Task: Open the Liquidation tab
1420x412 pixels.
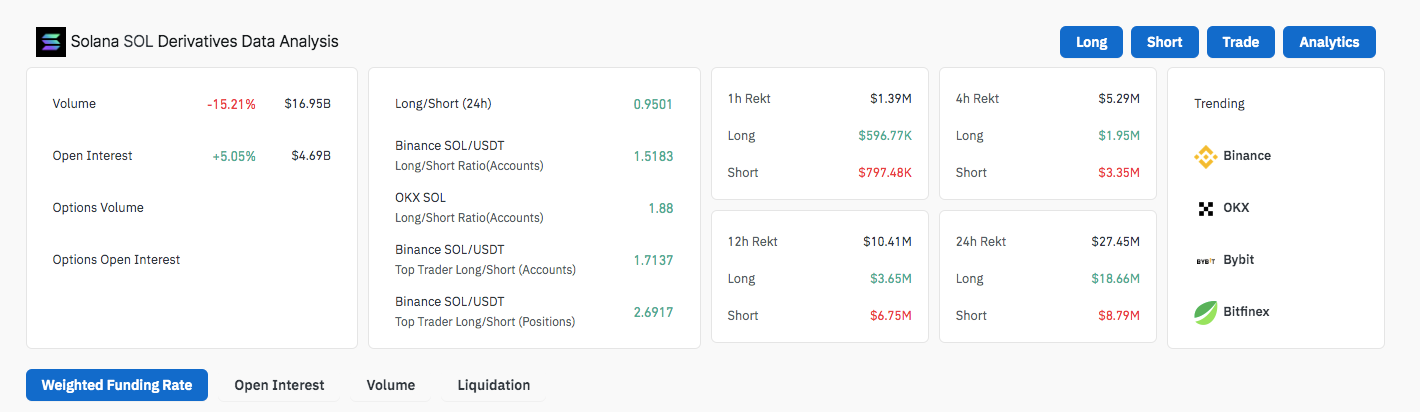Action: (493, 385)
